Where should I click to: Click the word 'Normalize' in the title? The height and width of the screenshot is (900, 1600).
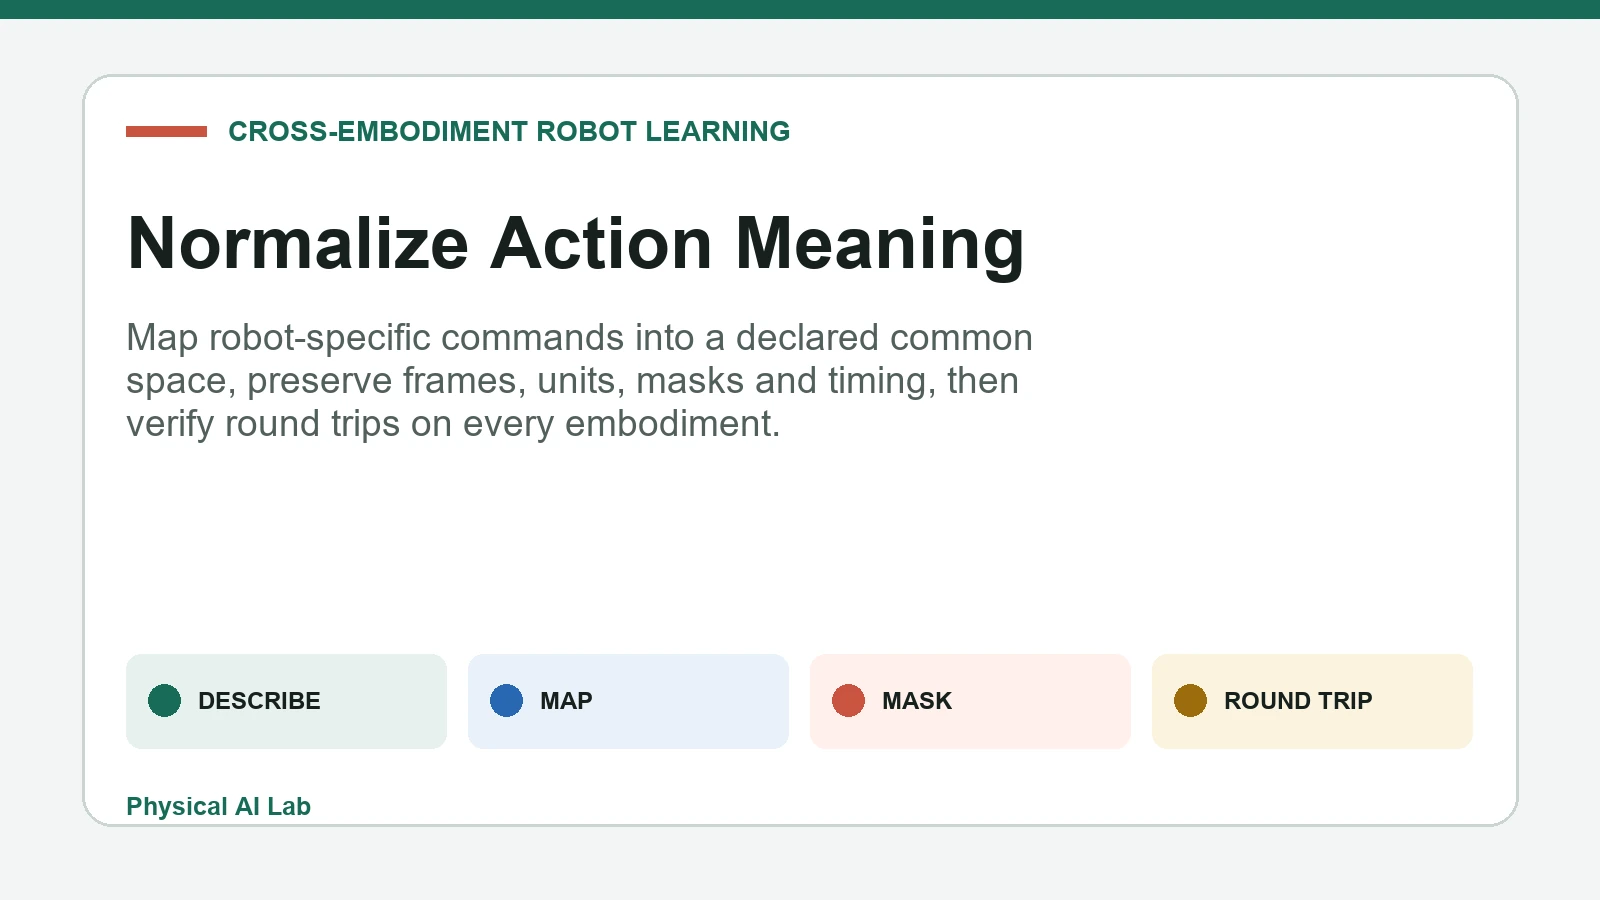click(298, 243)
